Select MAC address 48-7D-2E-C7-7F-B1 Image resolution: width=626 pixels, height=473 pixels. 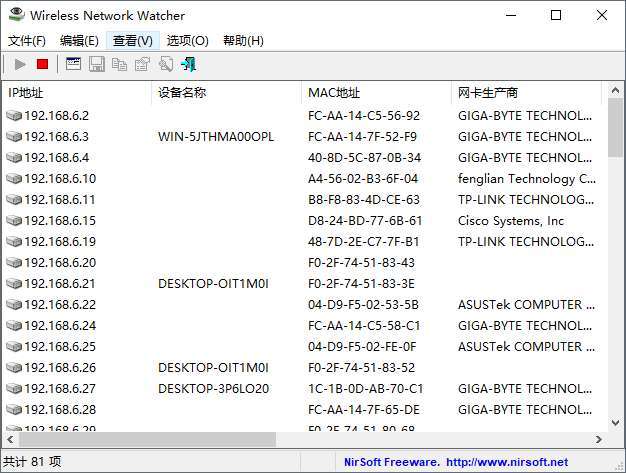[363, 242]
